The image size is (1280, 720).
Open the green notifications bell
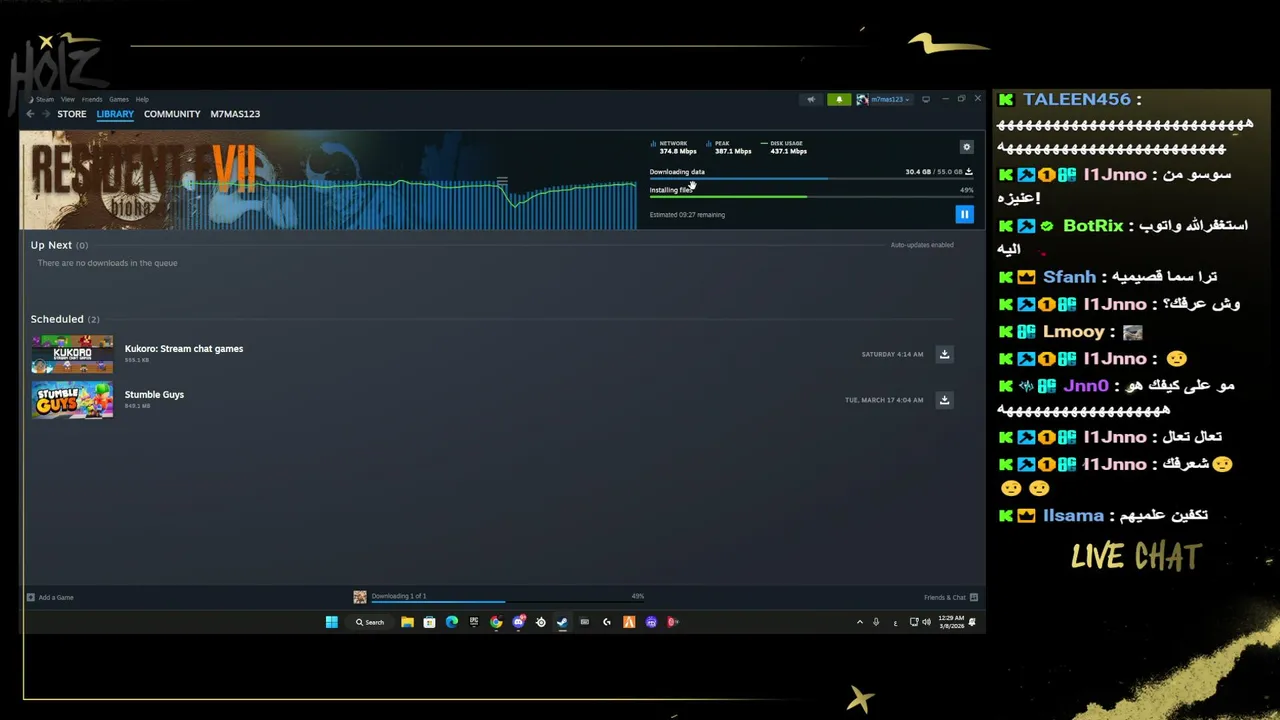point(839,99)
